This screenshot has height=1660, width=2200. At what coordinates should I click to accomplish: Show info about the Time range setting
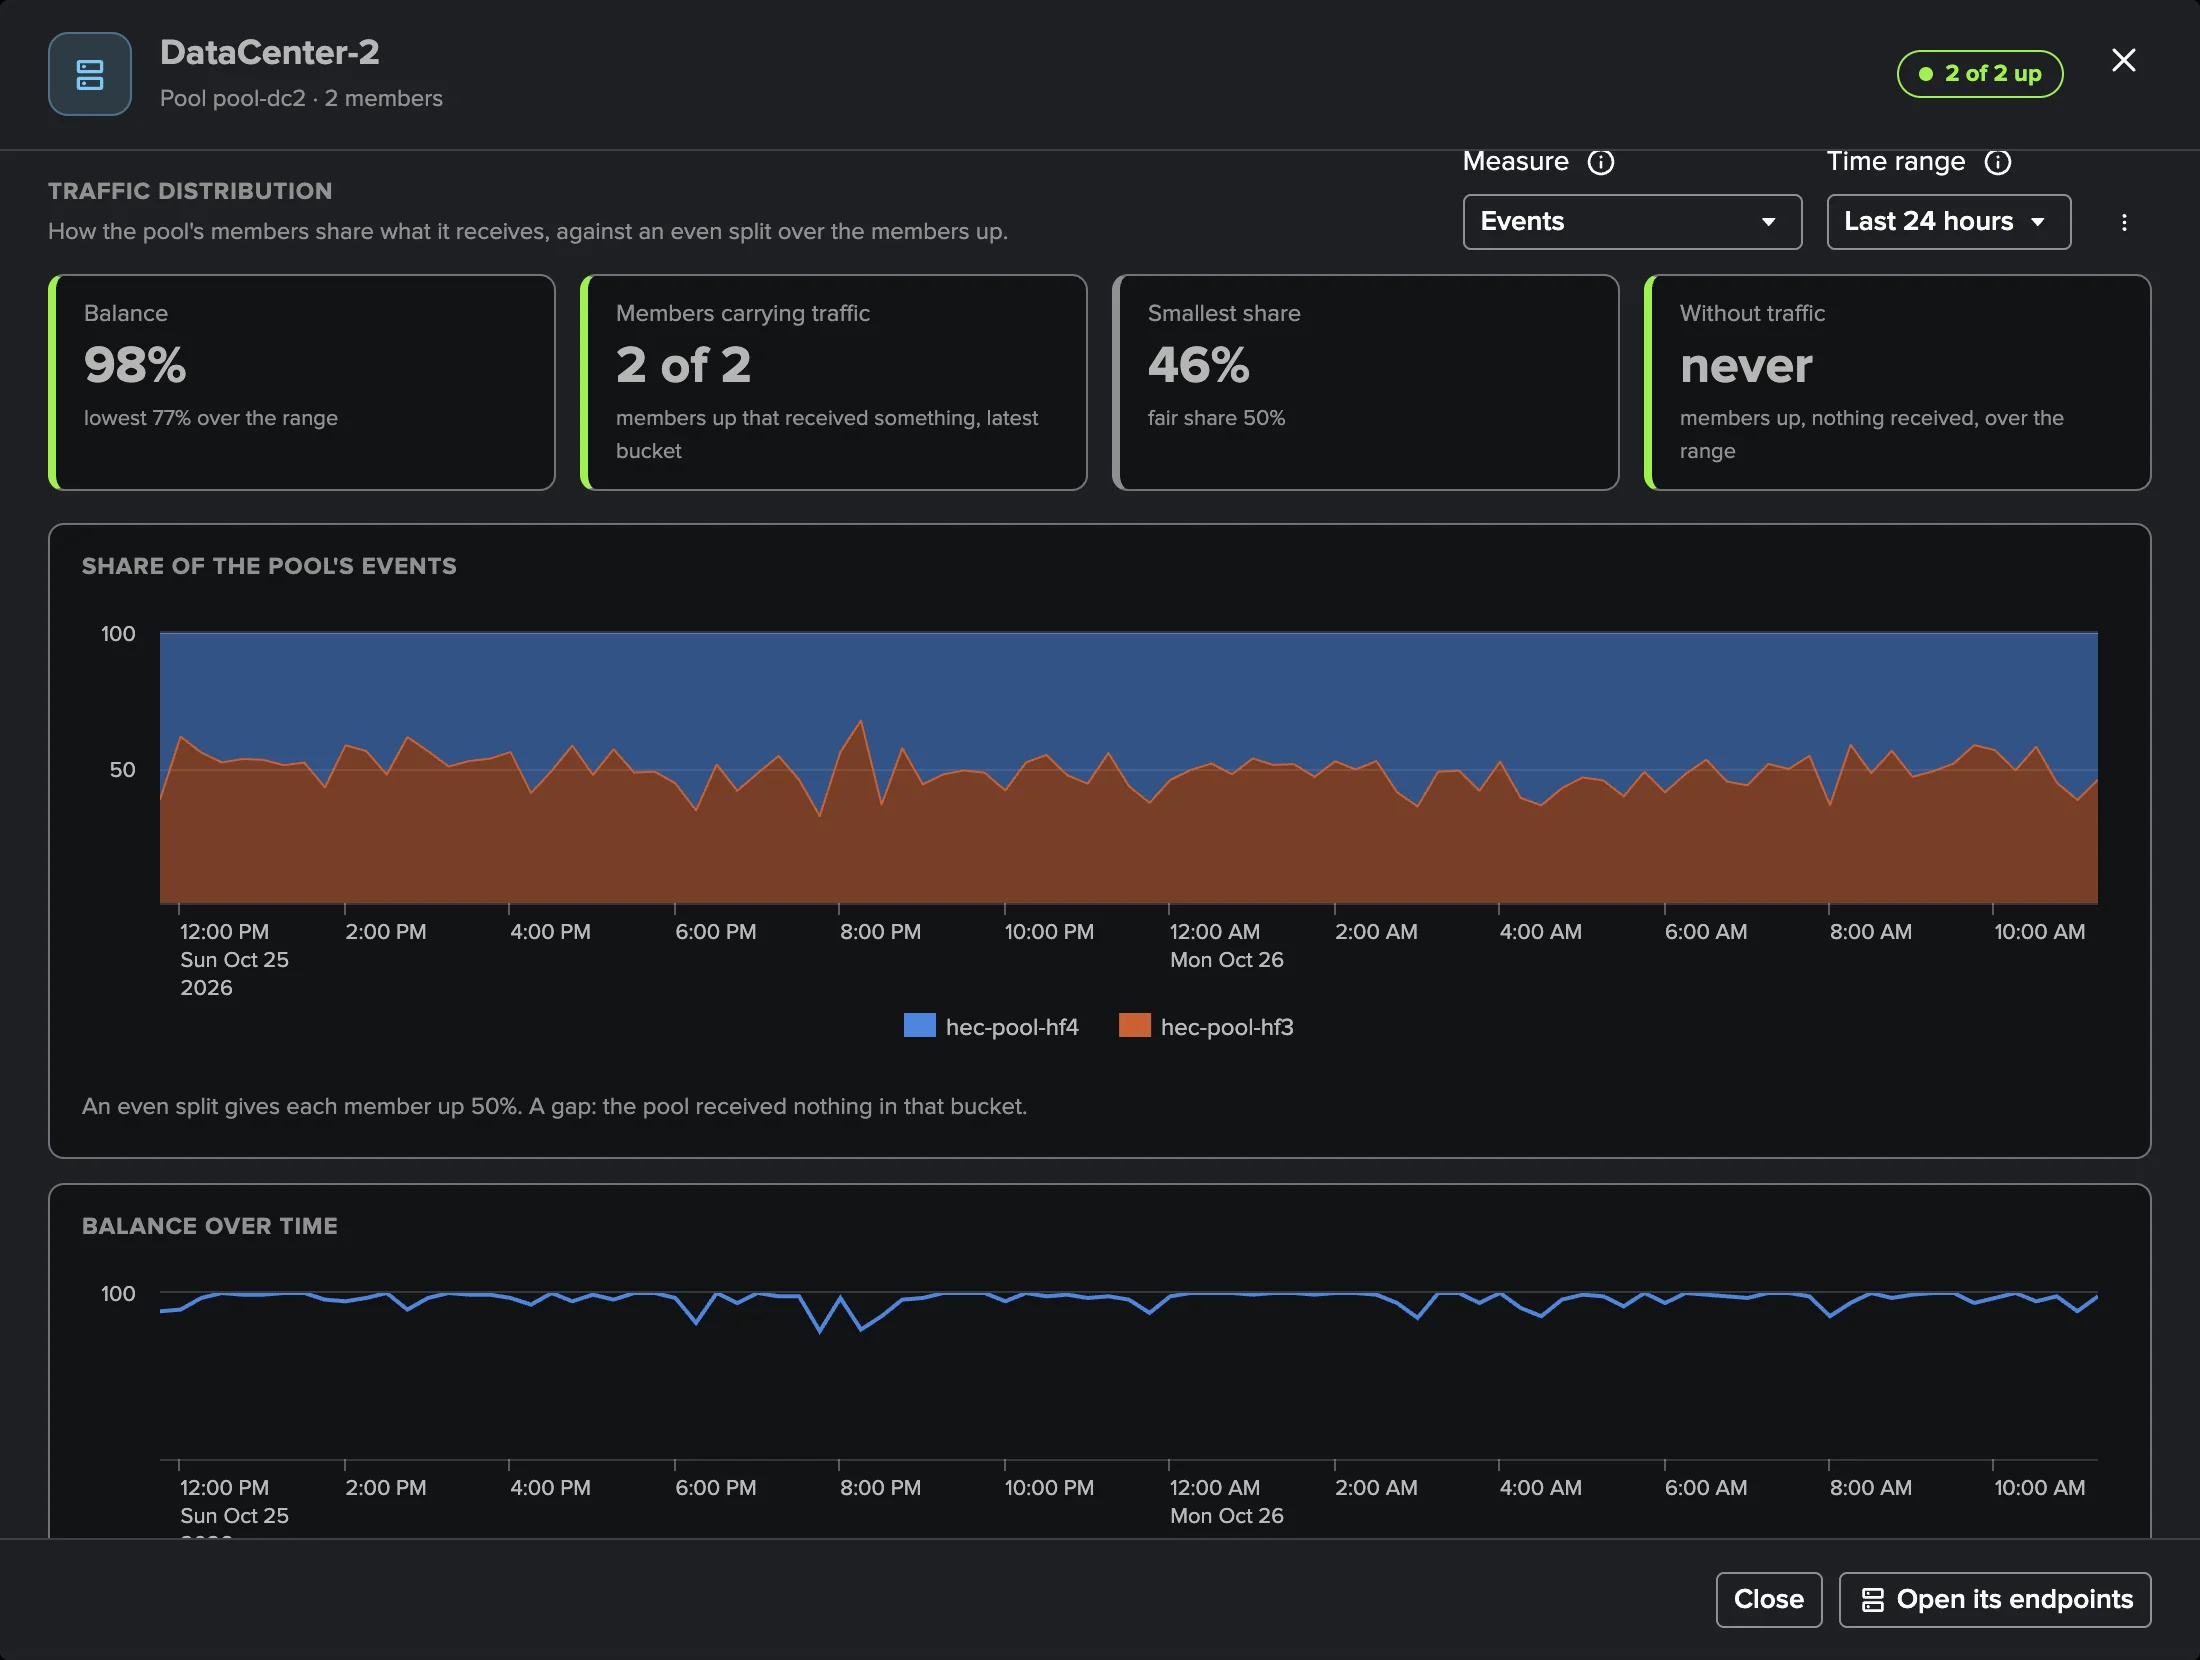pos(1998,162)
